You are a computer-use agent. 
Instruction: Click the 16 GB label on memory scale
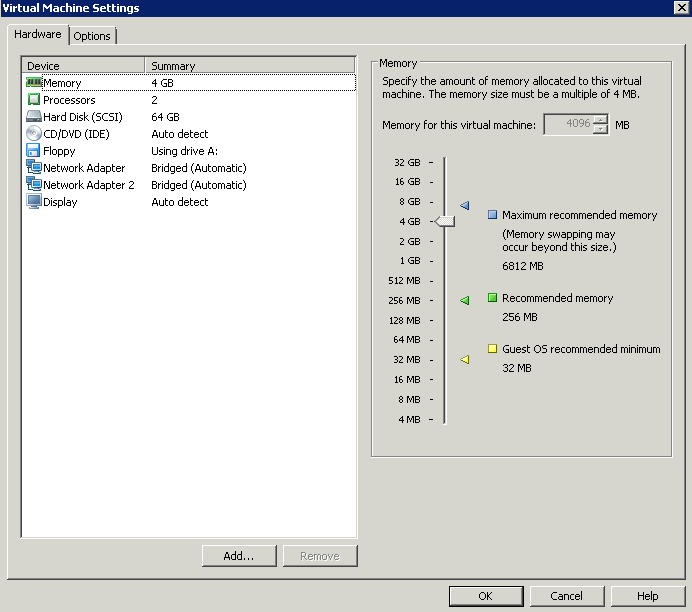(x=408, y=181)
